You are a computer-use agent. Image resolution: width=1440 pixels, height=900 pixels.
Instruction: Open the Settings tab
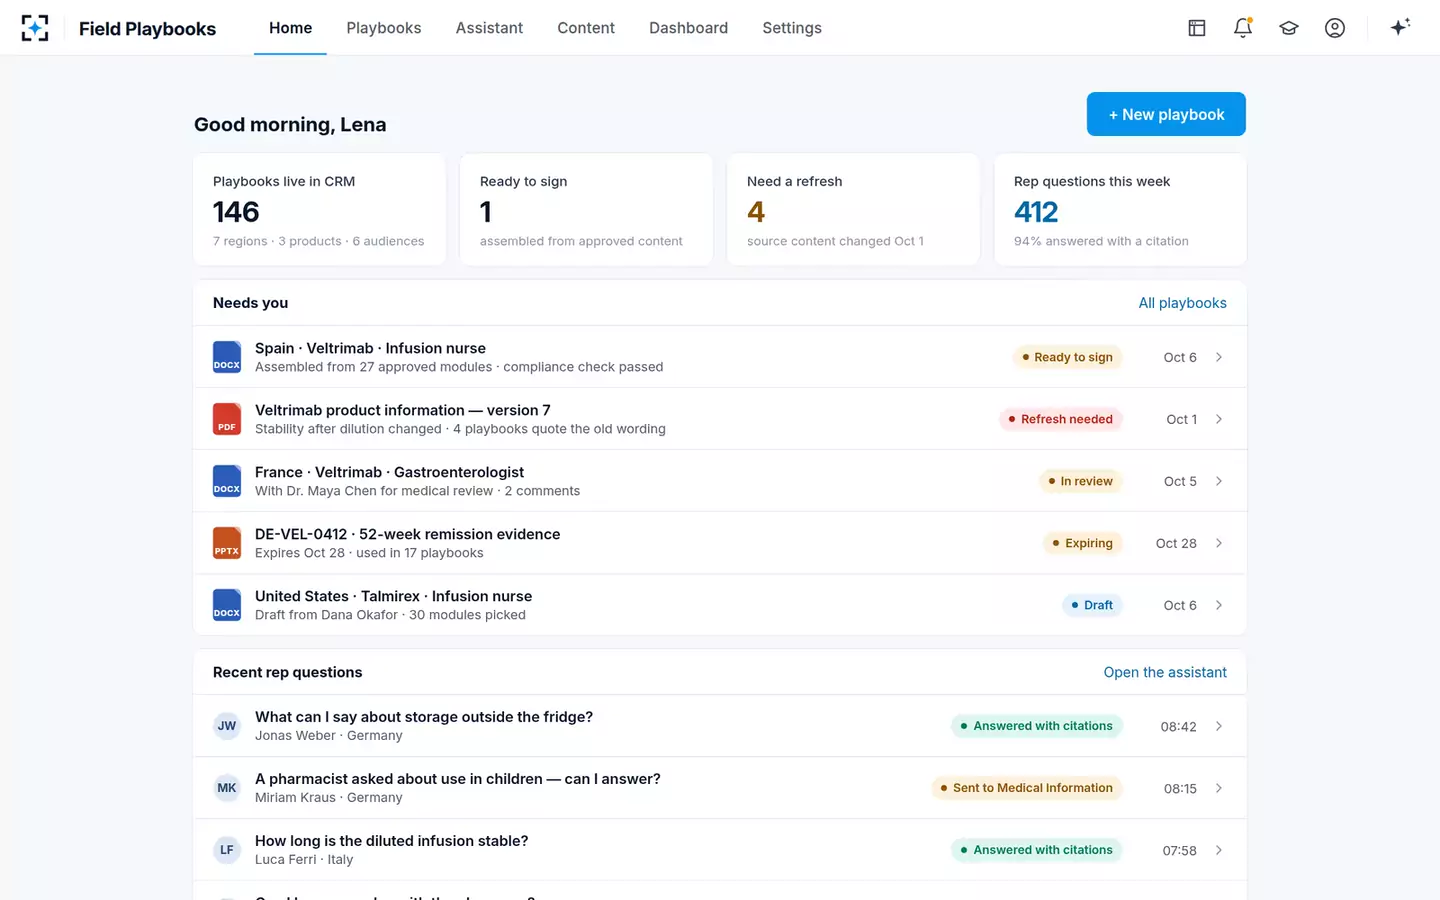coord(792,28)
